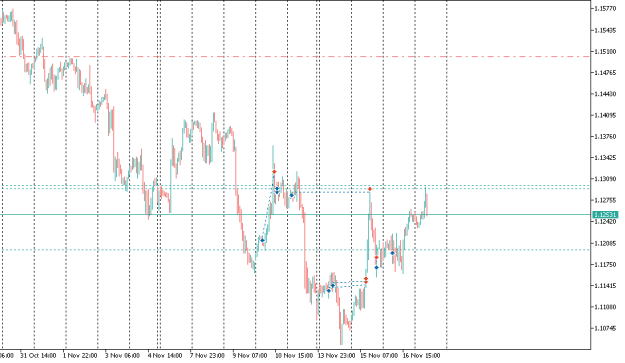This screenshot has height=363, width=625.
Task: Click the 1.12420 price axis label
Action: 605,222
